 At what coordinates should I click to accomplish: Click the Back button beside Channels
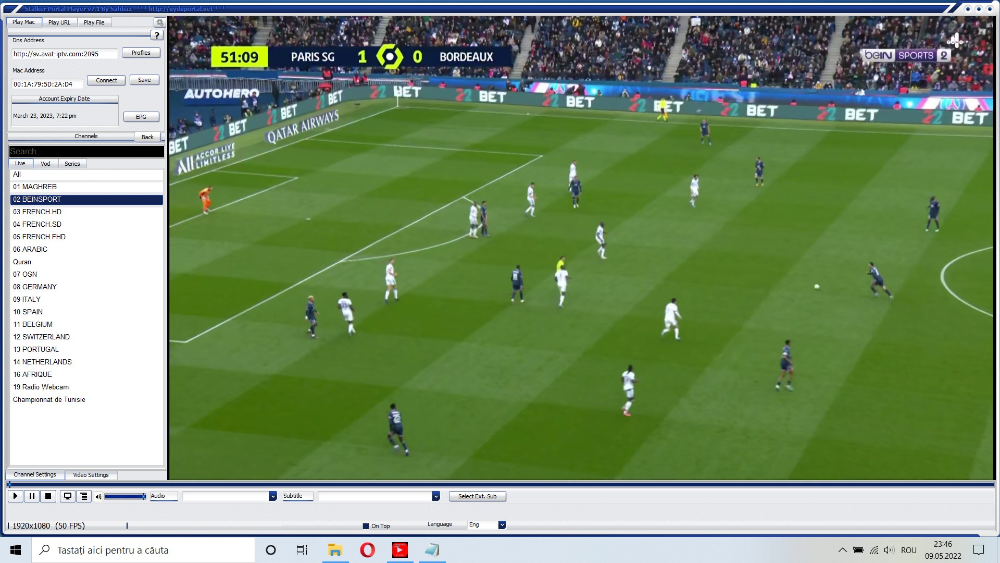coord(147,136)
